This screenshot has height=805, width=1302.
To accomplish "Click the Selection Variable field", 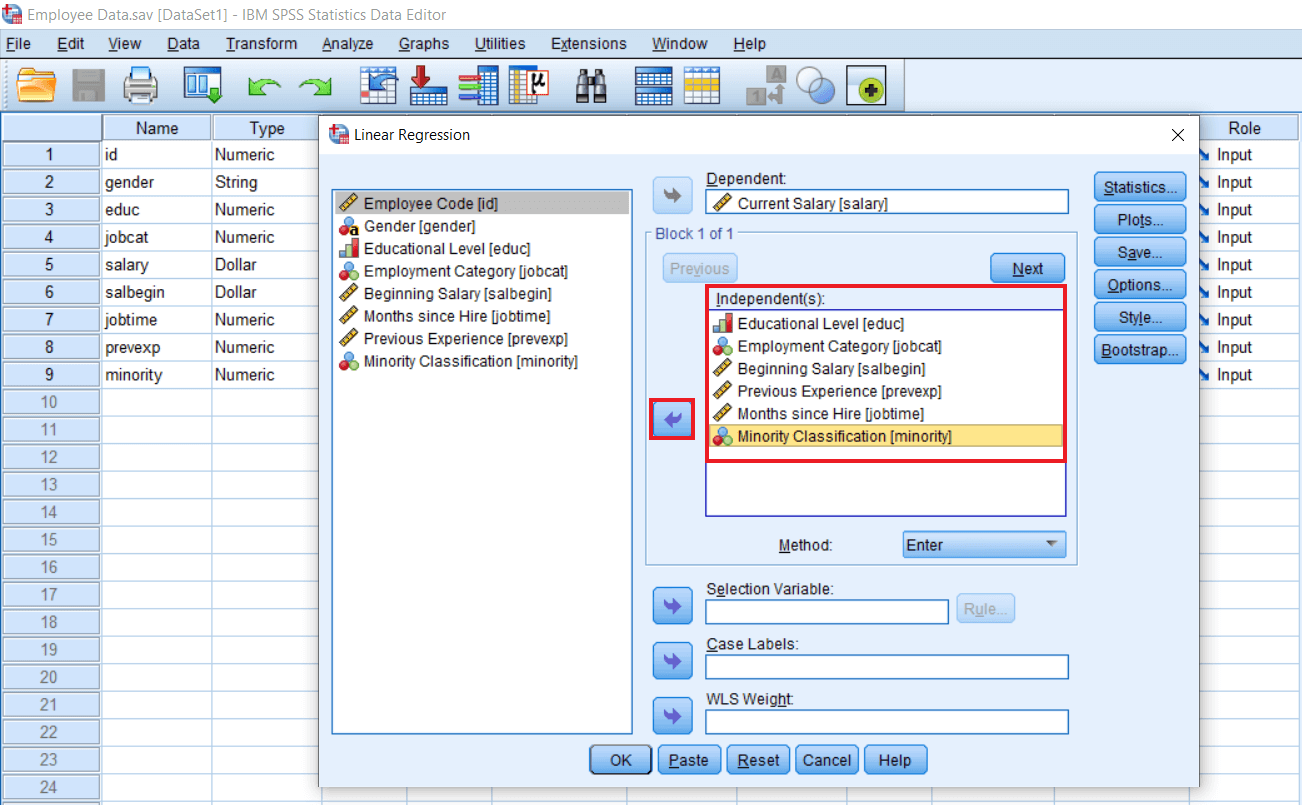I will tap(827, 611).
